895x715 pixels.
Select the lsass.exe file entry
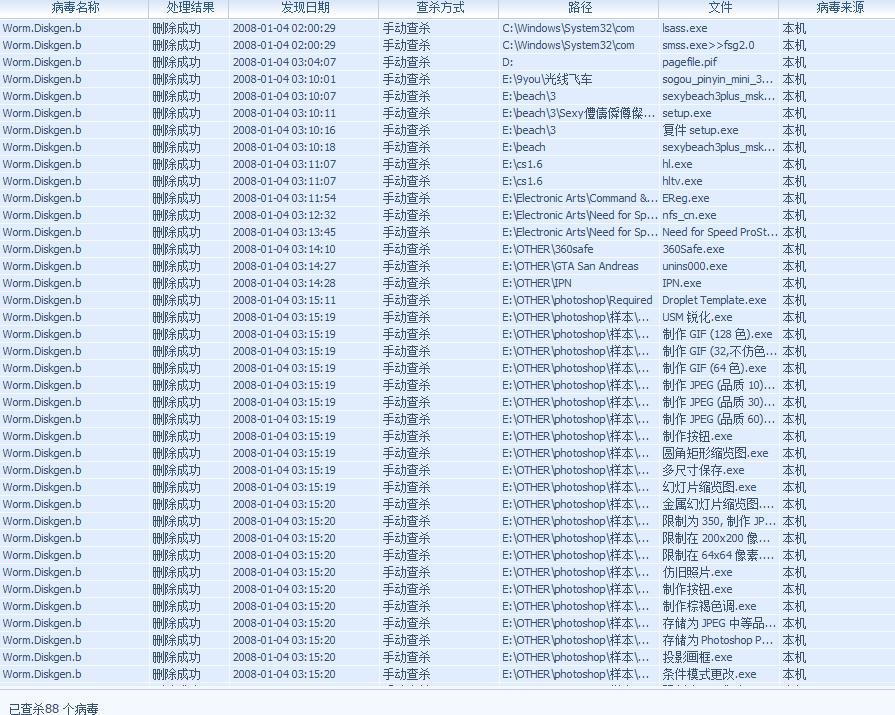(684, 28)
